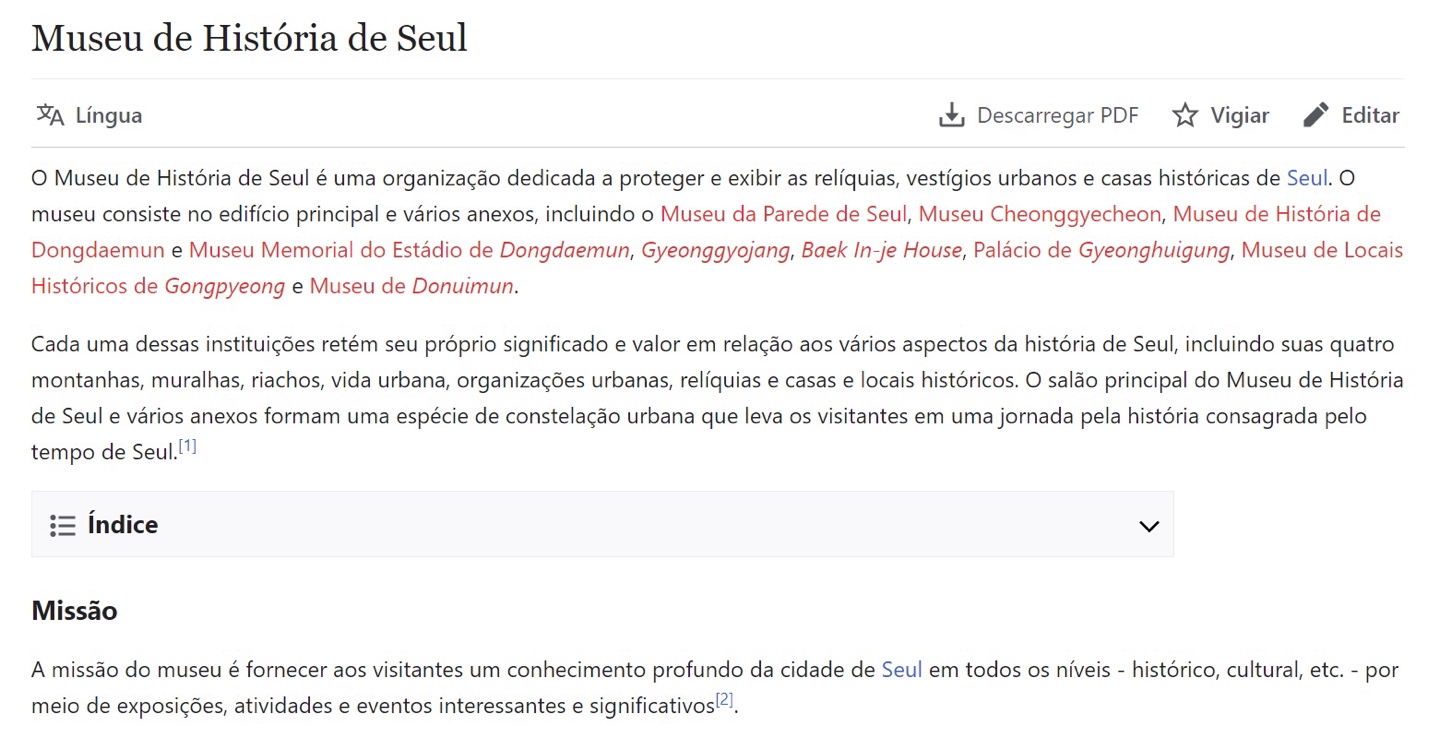
Task: Click the Missão section heading
Action: click(x=74, y=610)
